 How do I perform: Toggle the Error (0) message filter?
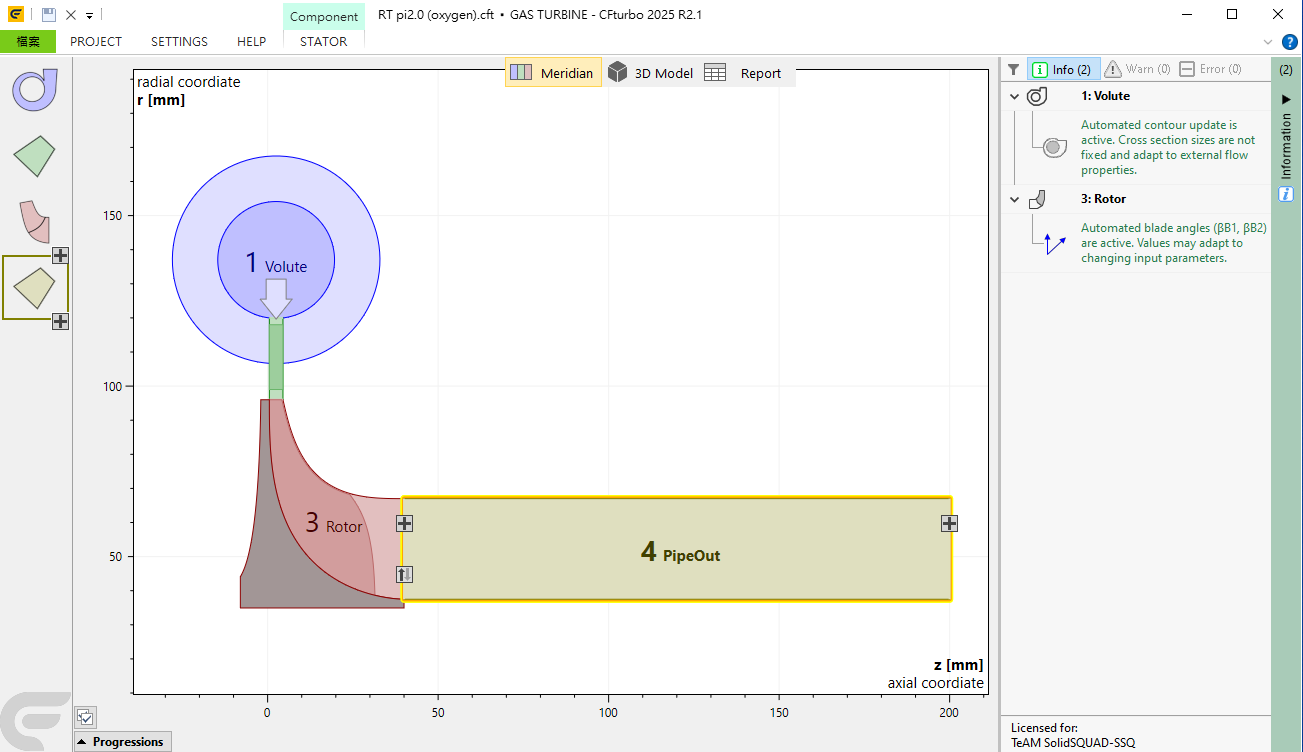1210,70
